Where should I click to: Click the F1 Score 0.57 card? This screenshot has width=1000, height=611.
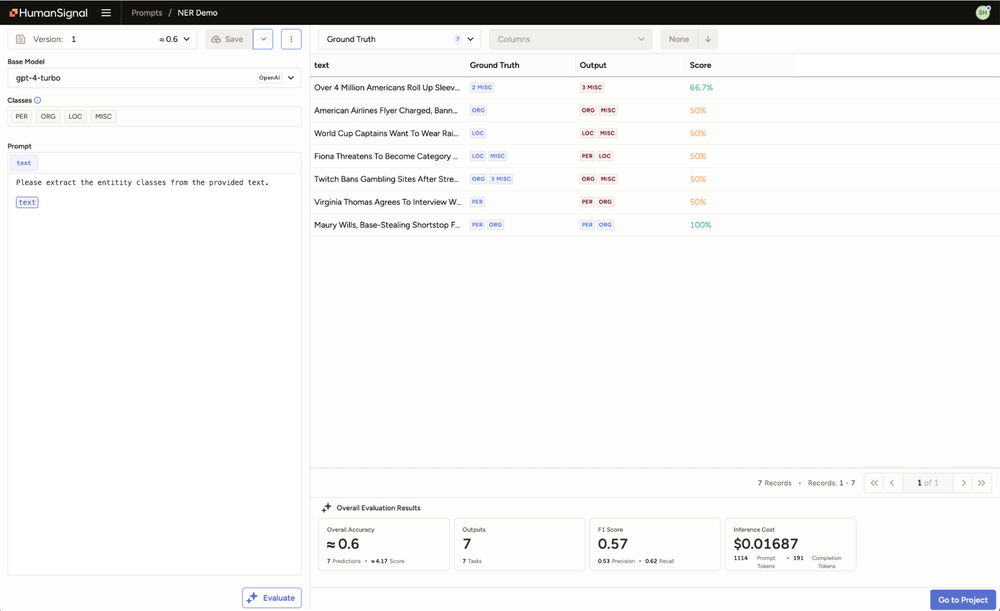click(655, 545)
